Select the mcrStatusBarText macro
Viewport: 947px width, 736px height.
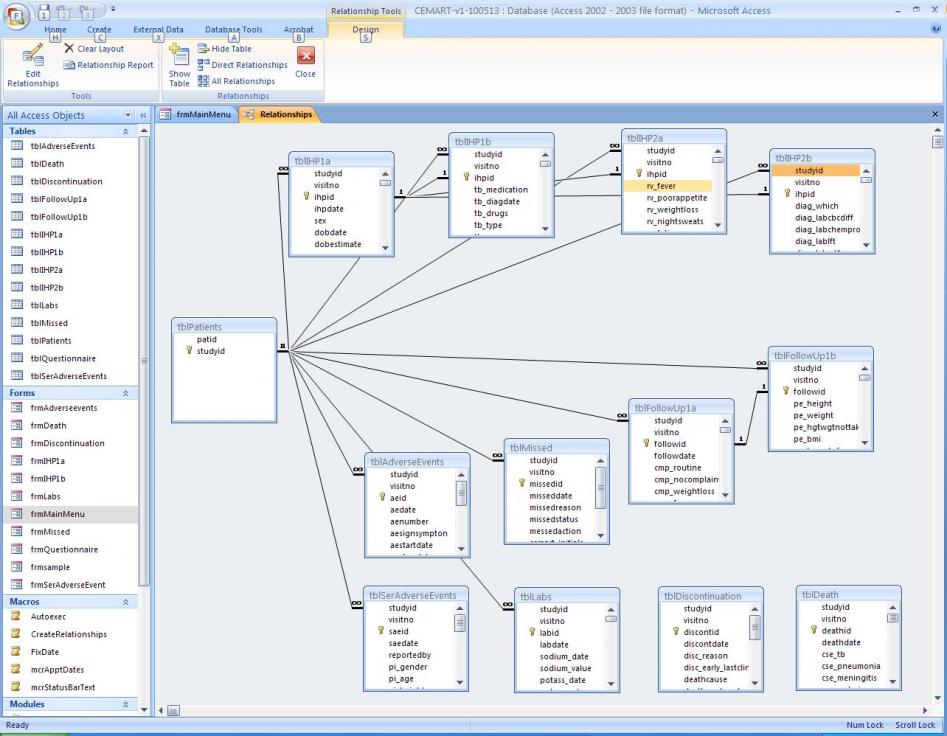pos(71,687)
